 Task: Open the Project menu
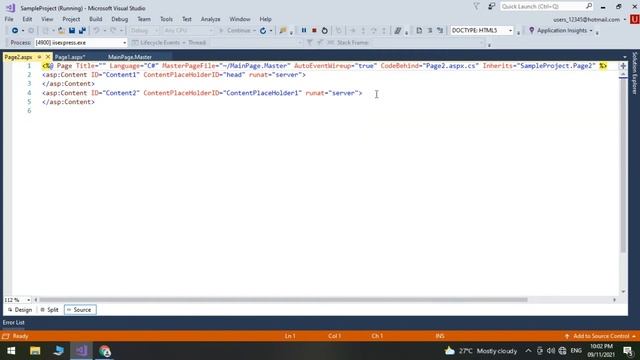point(71,19)
